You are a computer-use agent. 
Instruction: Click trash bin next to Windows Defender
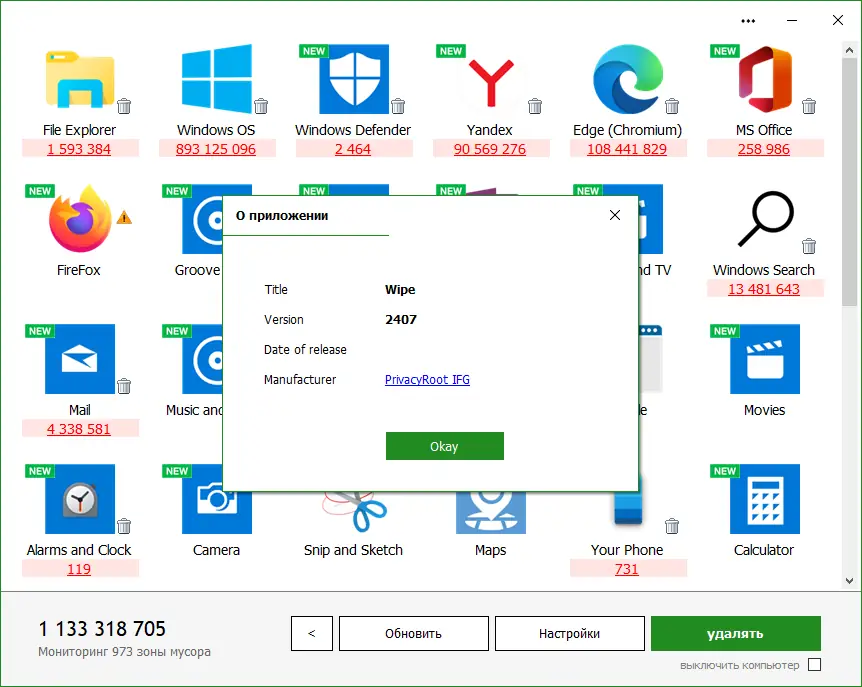click(x=398, y=106)
